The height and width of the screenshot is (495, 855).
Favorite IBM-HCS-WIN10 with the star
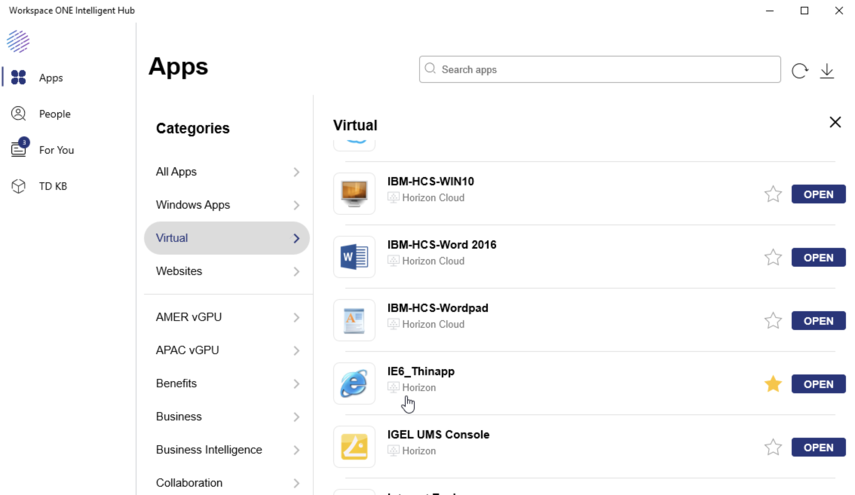point(773,194)
